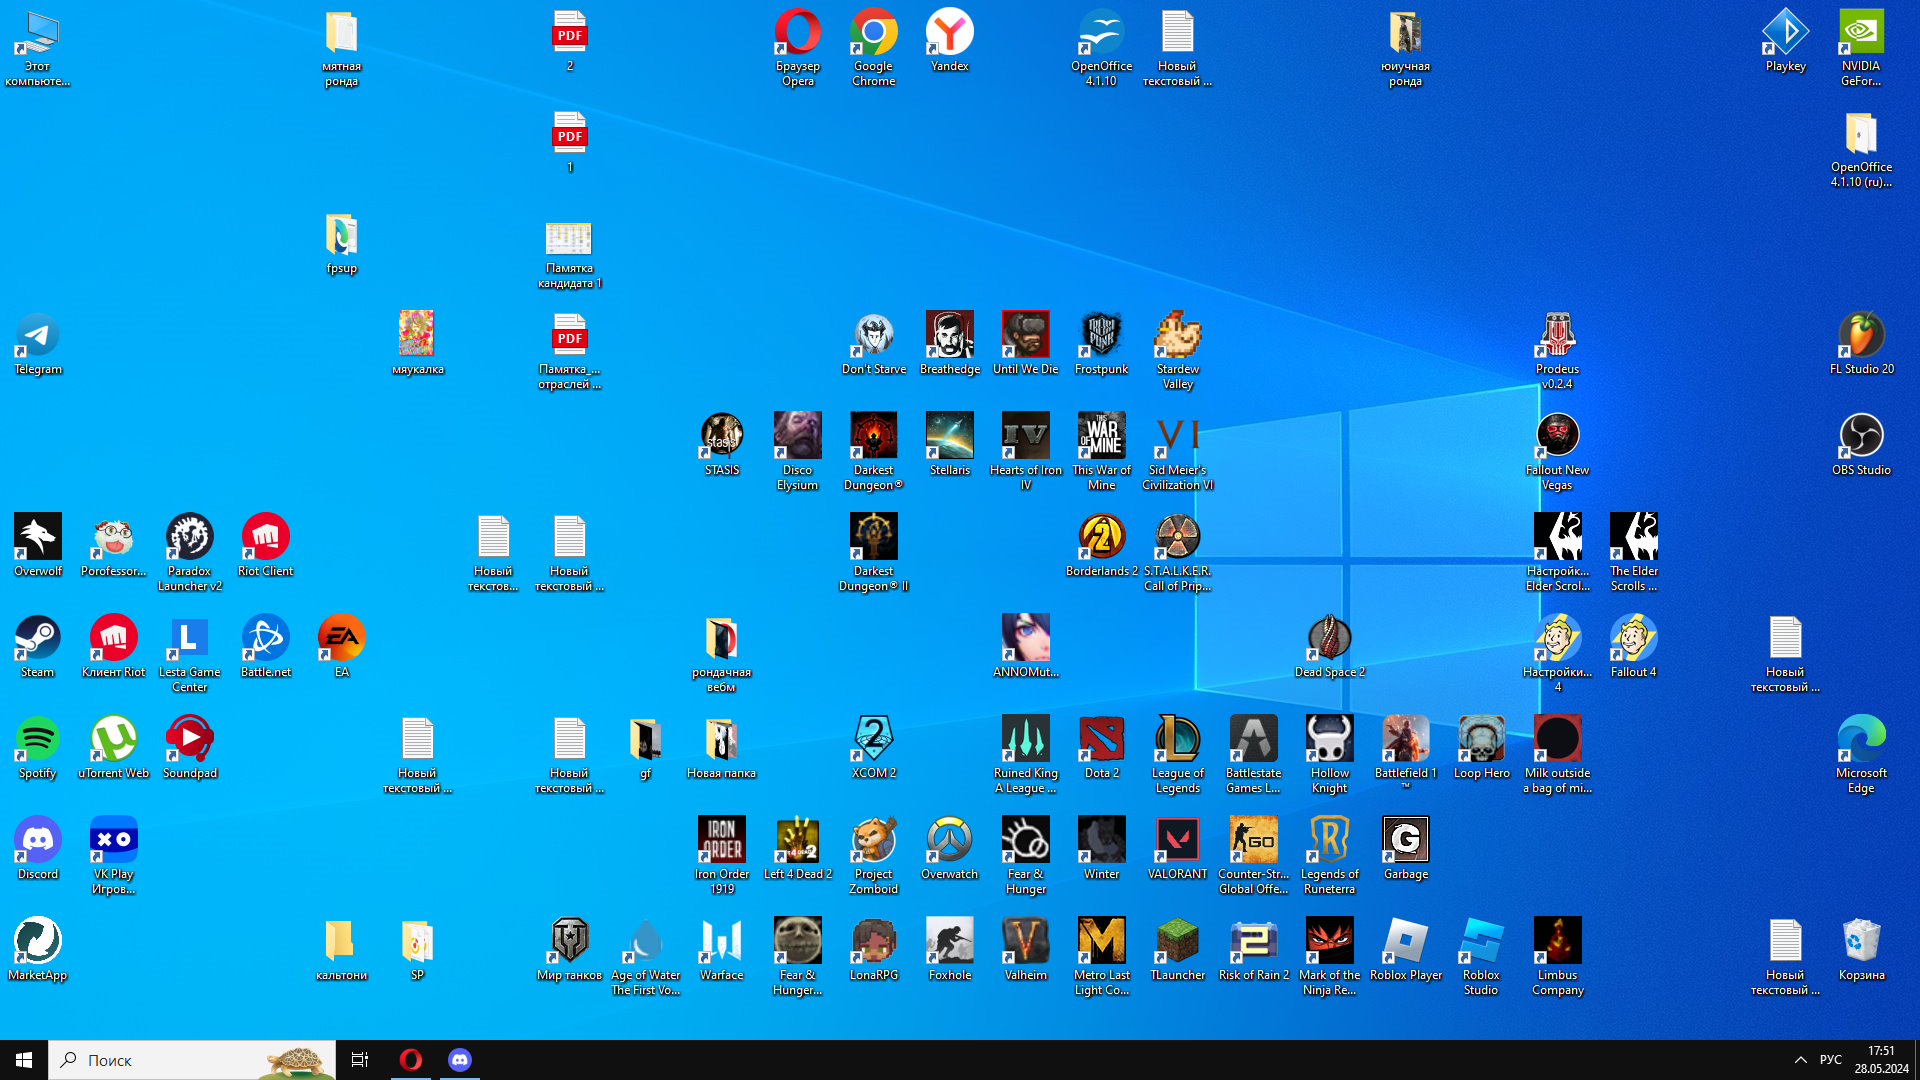Image resolution: width=1920 pixels, height=1080 pixels.
Task: Select the Памятка кандидата 1 file
Action: (x=569, y=256)
